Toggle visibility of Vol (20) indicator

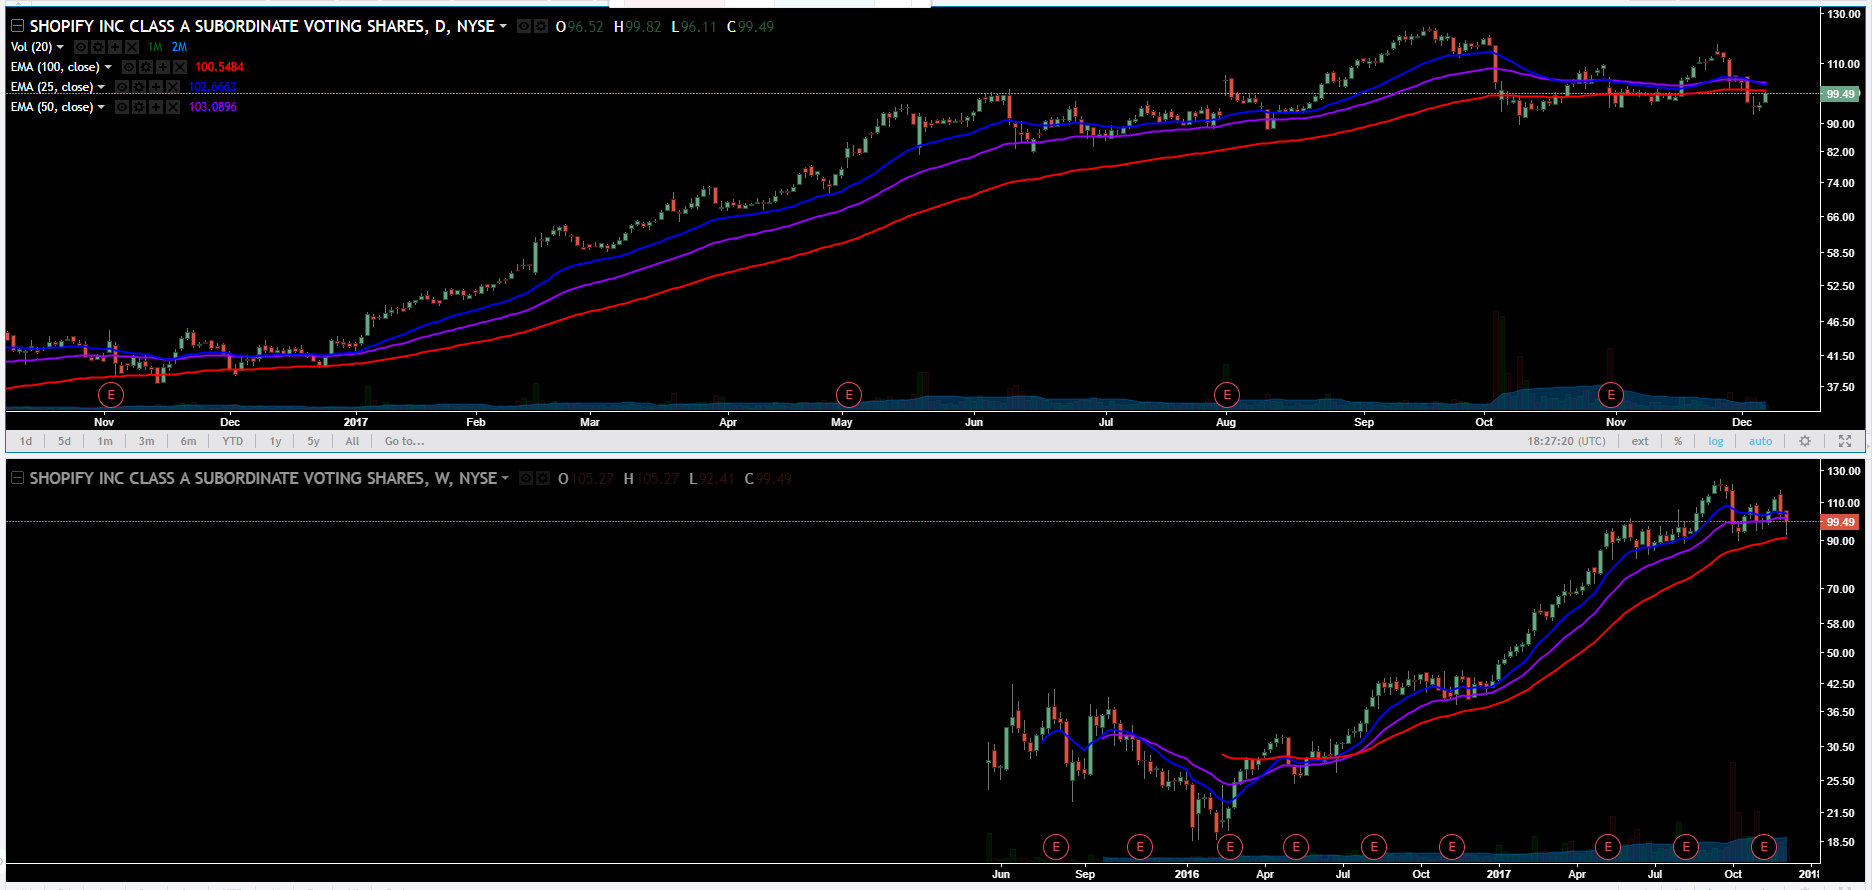pos(81,47)
